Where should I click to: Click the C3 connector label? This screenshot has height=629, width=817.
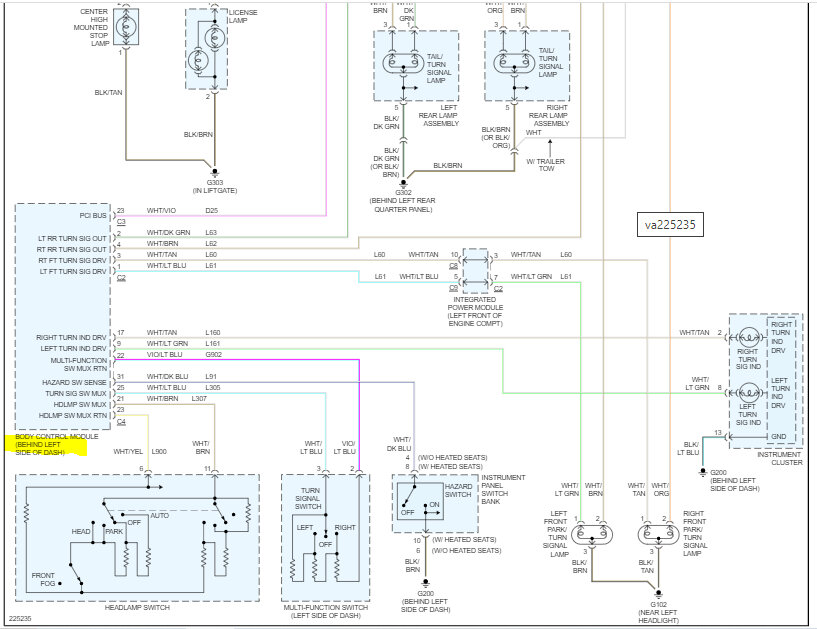121,222
